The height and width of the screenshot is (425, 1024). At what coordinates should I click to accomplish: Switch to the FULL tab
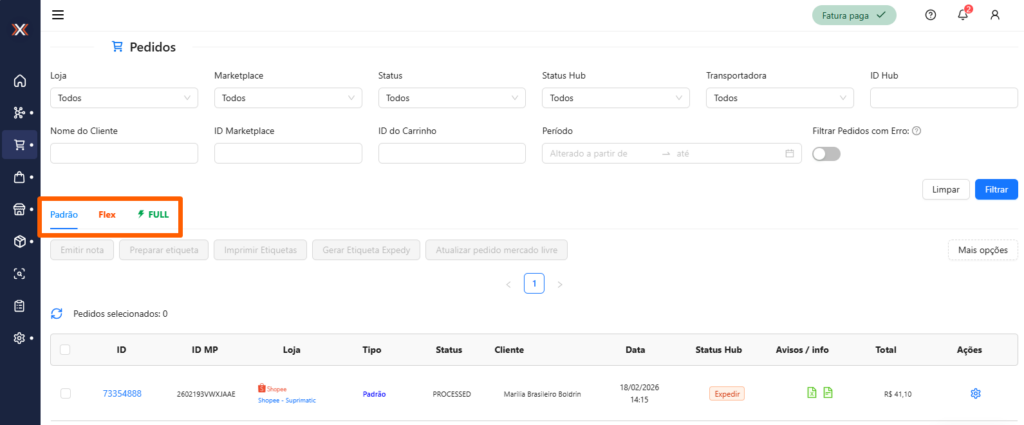pyautogui.click(x=152, y=215)
